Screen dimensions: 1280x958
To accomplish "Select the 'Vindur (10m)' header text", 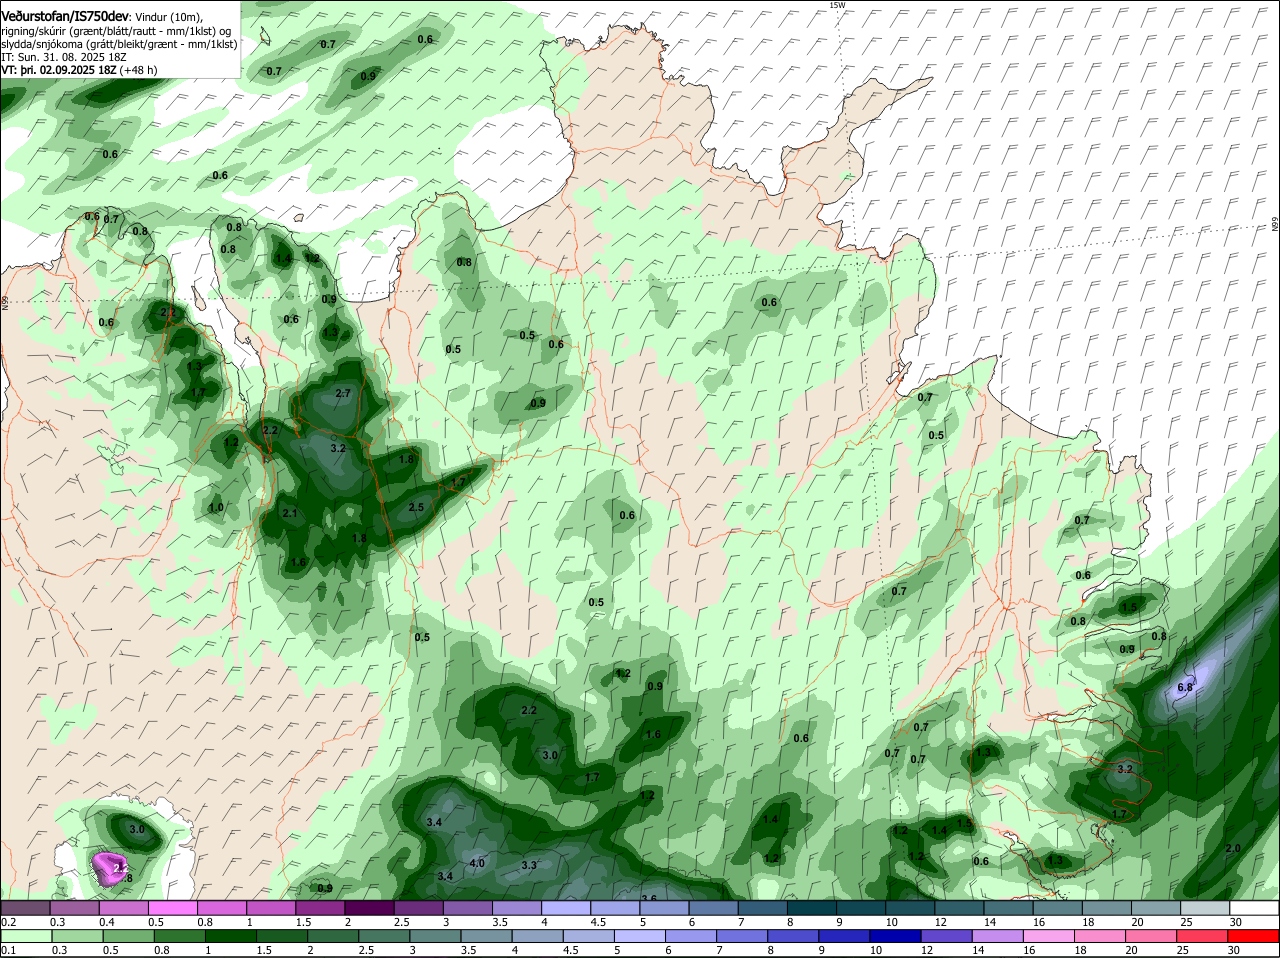I will (x=168, y=16).
